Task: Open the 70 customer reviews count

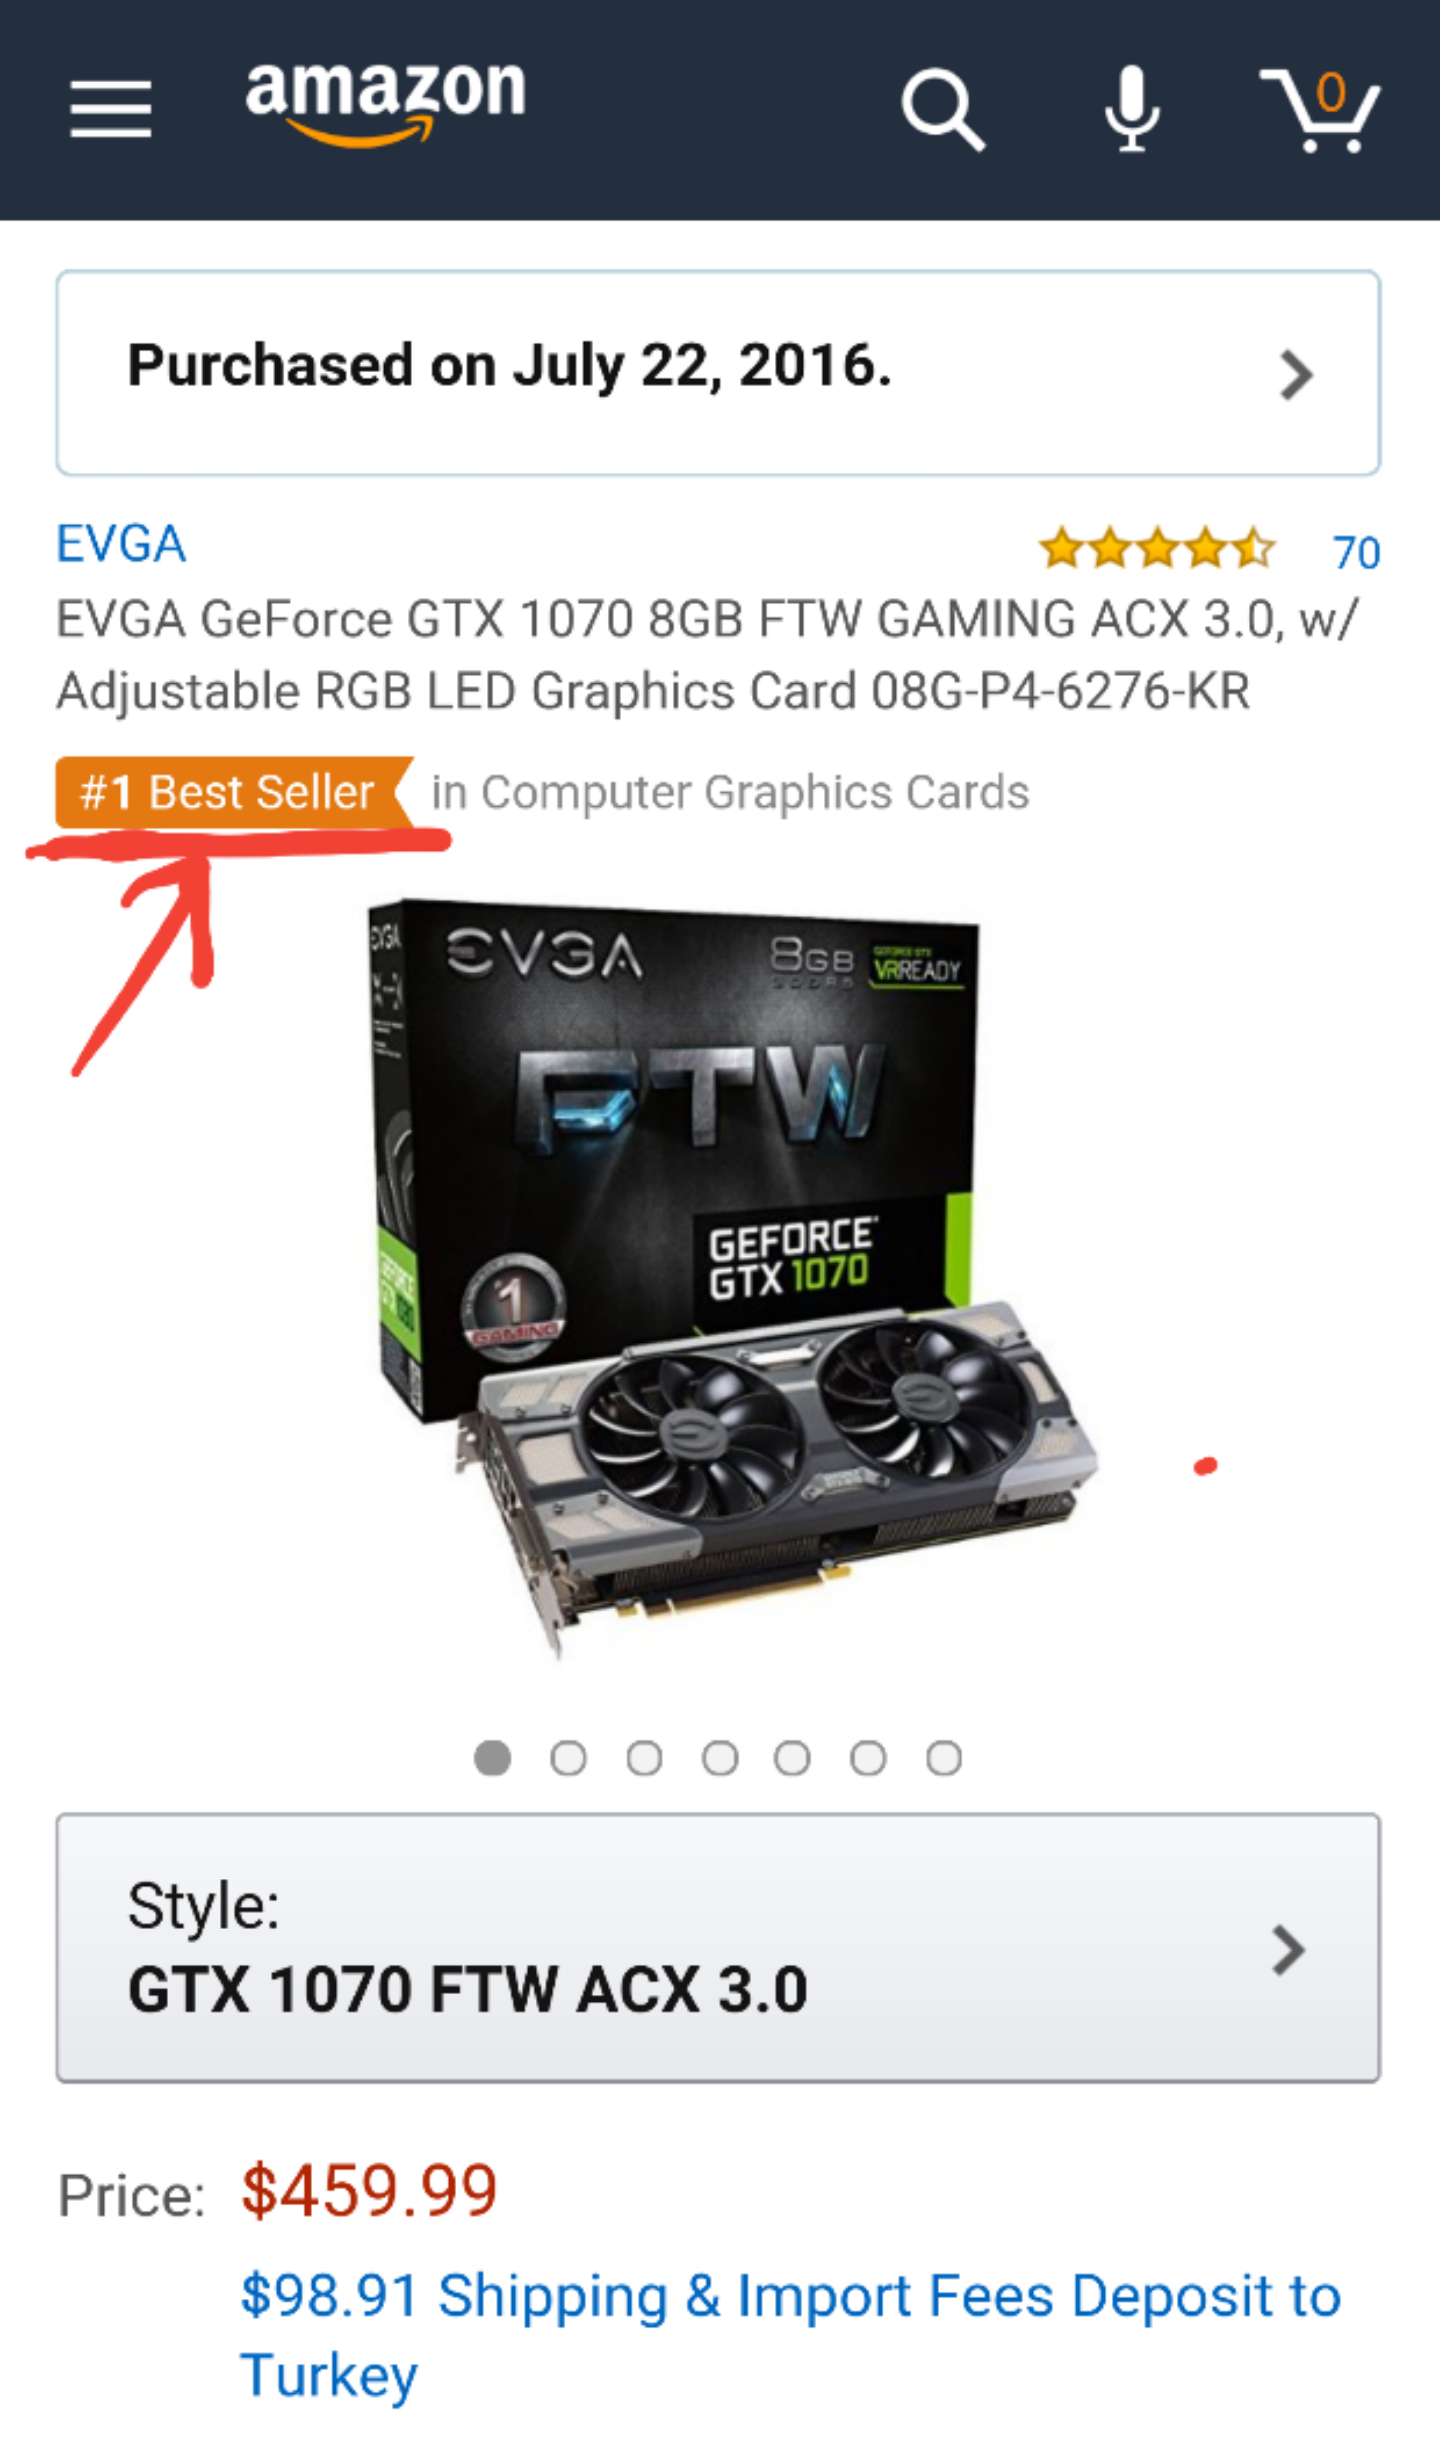Action: pyautogui.click(x=1356, y=552)
